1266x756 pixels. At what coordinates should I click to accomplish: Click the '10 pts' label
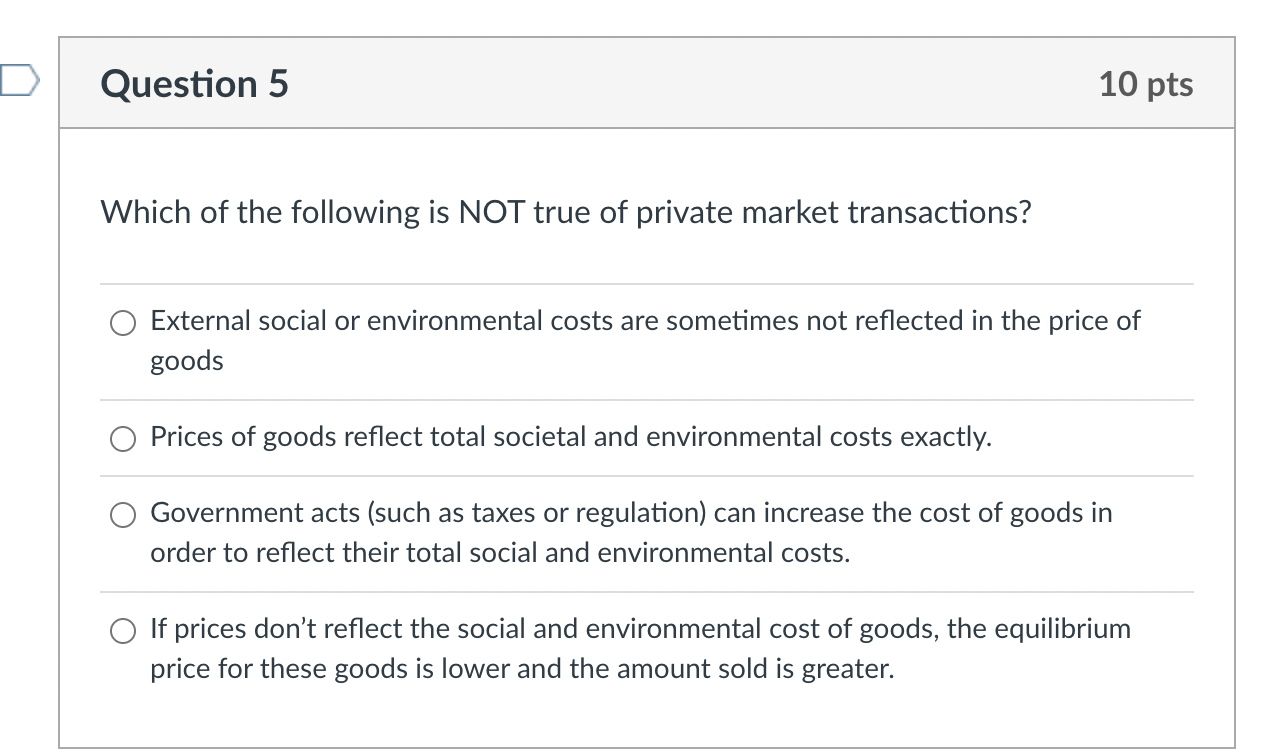click(x=1148, y=84)
